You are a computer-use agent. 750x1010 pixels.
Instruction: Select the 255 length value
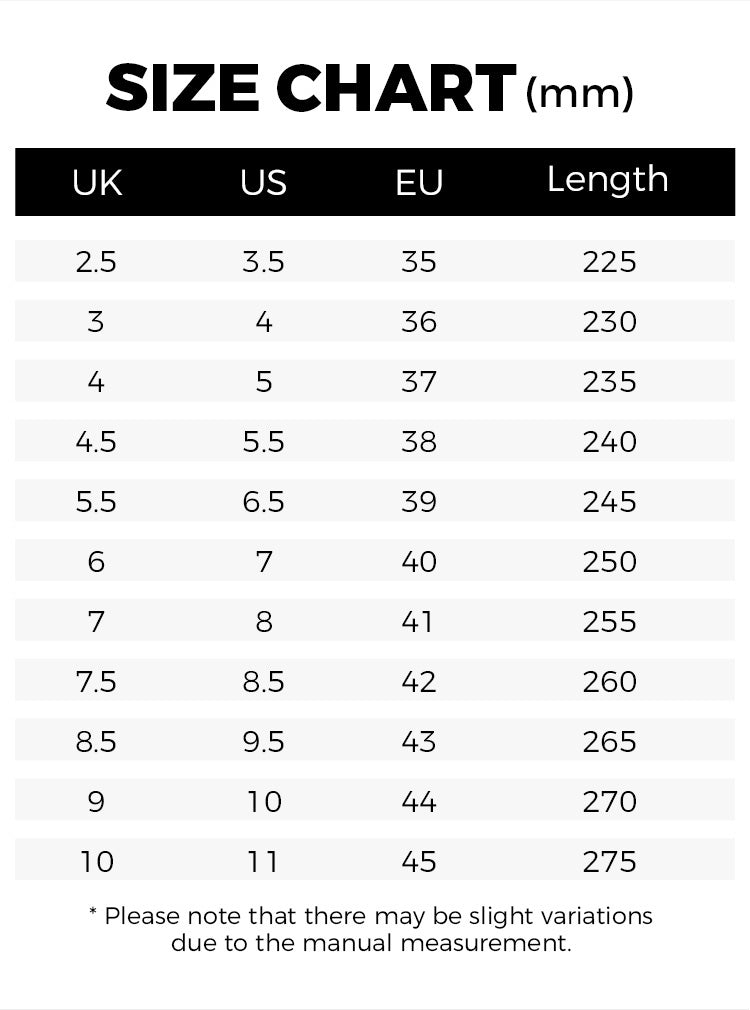point(609,622)
